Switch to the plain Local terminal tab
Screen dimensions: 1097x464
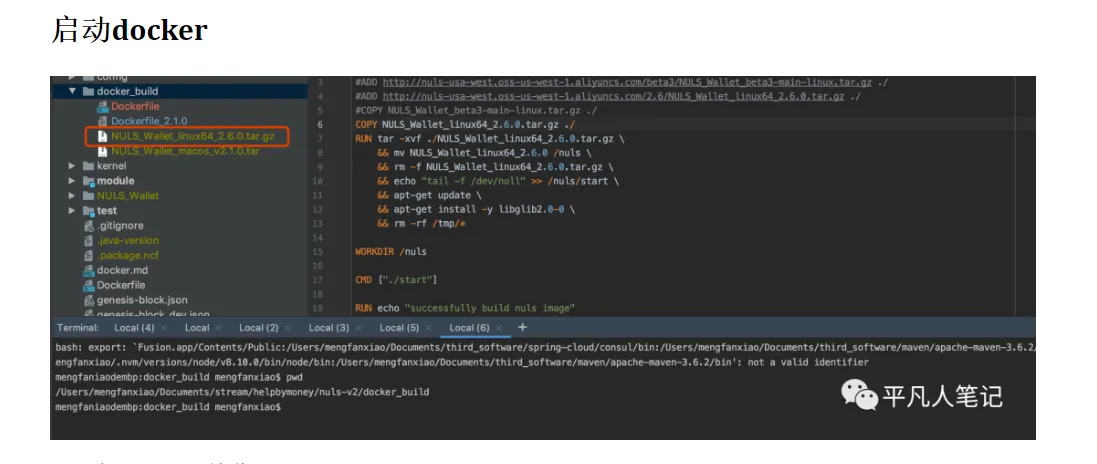[x=197, y=328]
